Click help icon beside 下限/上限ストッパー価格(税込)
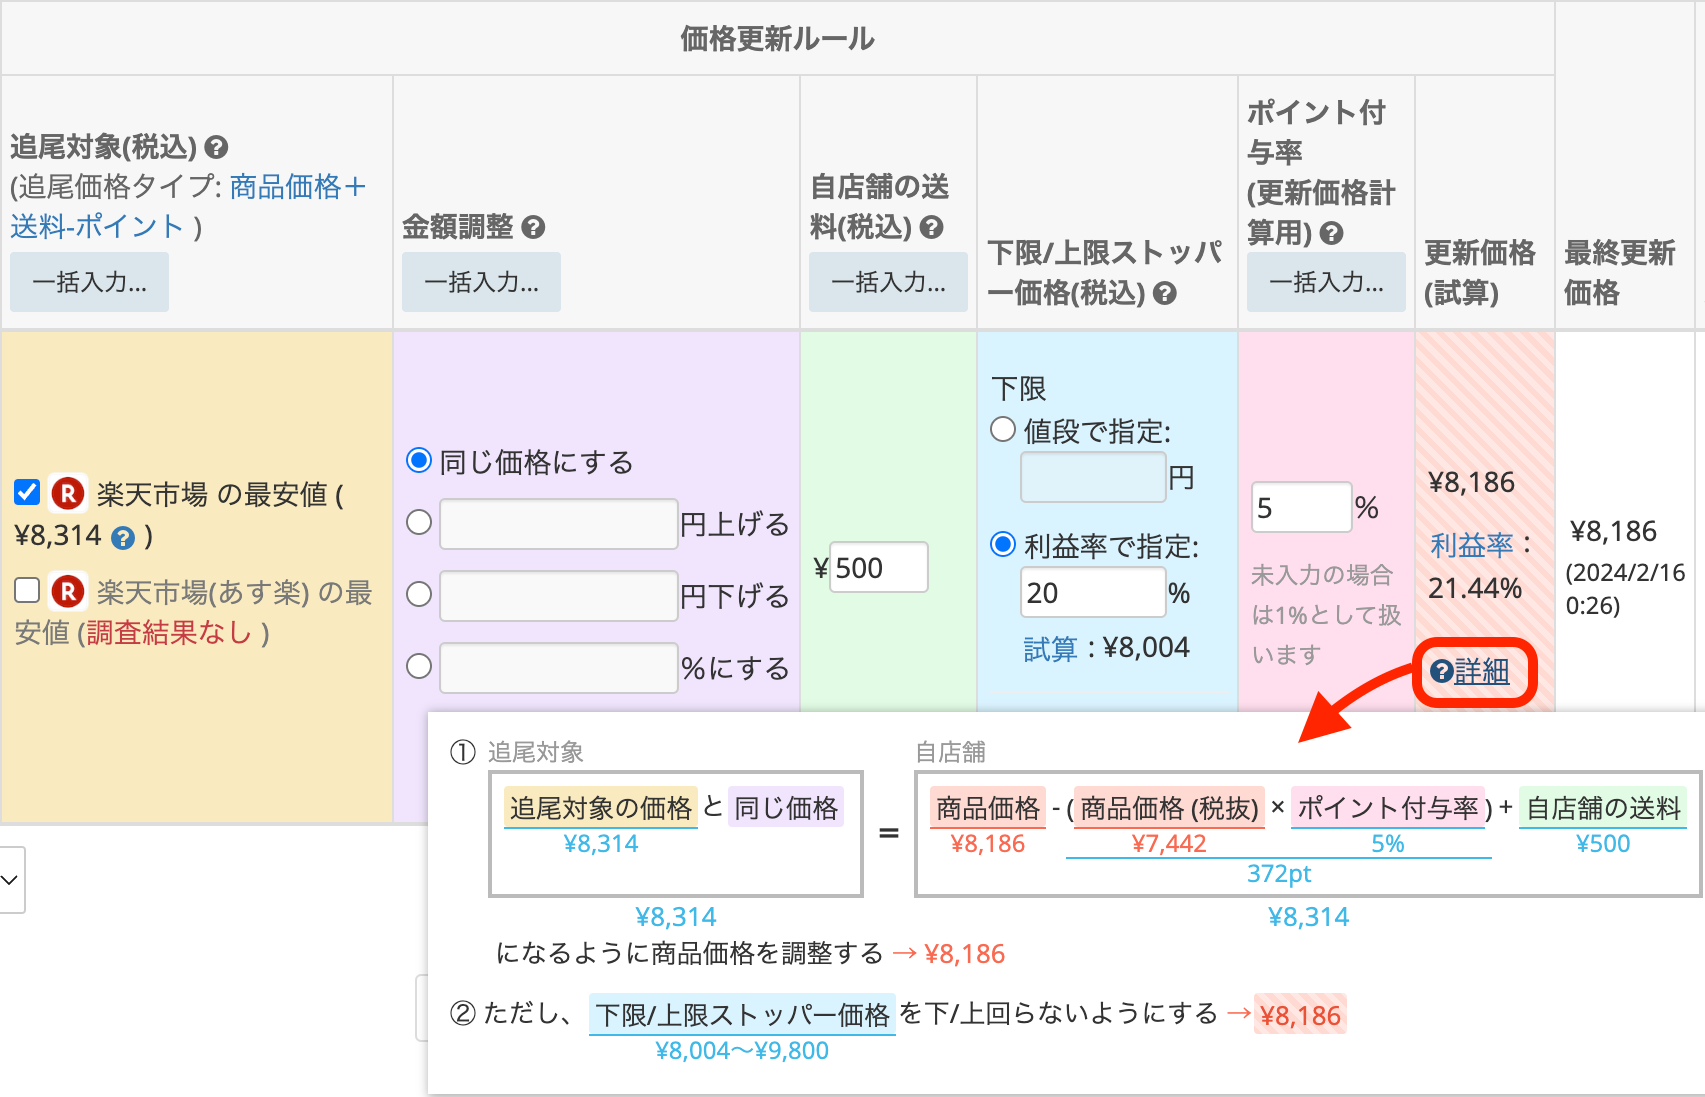This screenshot has width=1705, height=1097. (x=1164, y=293)
